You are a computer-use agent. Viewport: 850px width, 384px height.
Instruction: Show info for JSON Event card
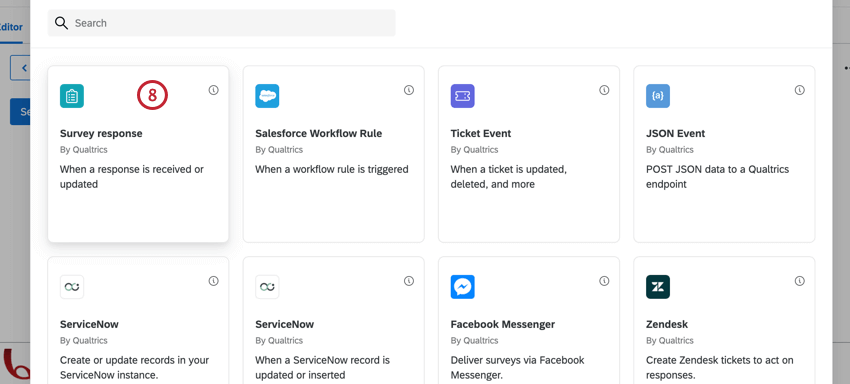[x=800, y=90]
